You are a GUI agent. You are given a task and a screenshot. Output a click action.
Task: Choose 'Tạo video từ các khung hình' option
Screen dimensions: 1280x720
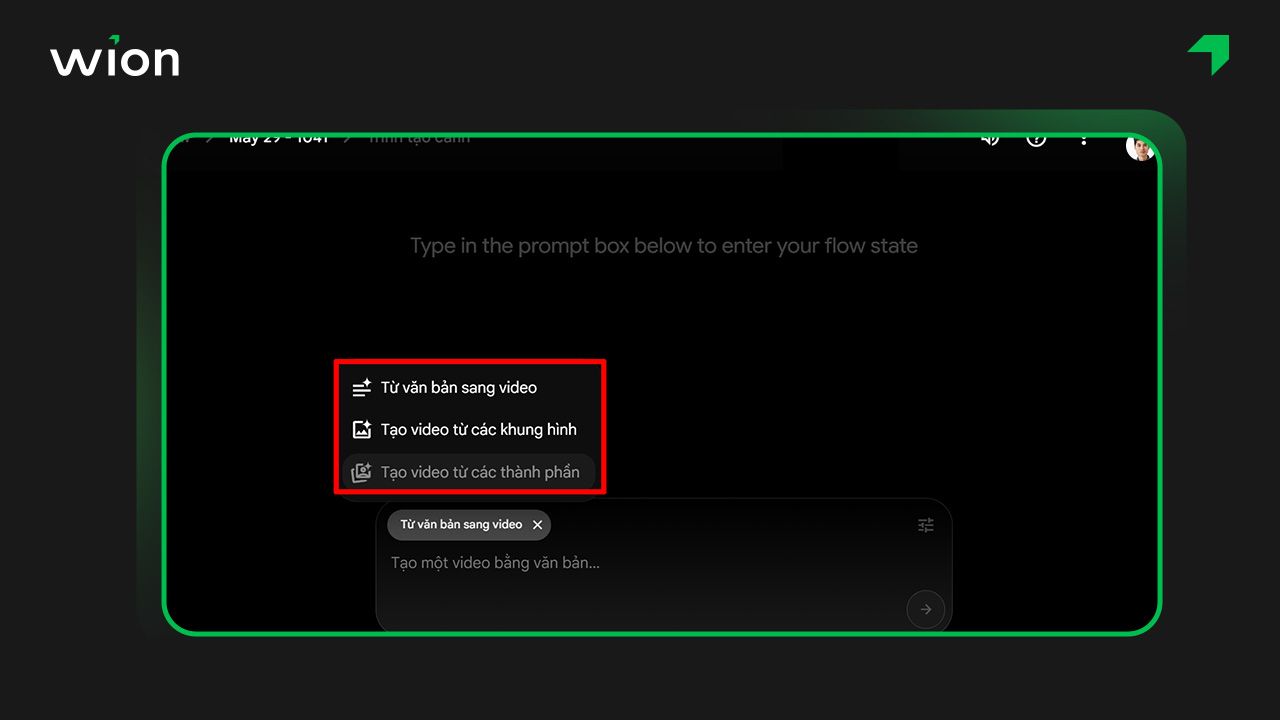coord(477,429)
